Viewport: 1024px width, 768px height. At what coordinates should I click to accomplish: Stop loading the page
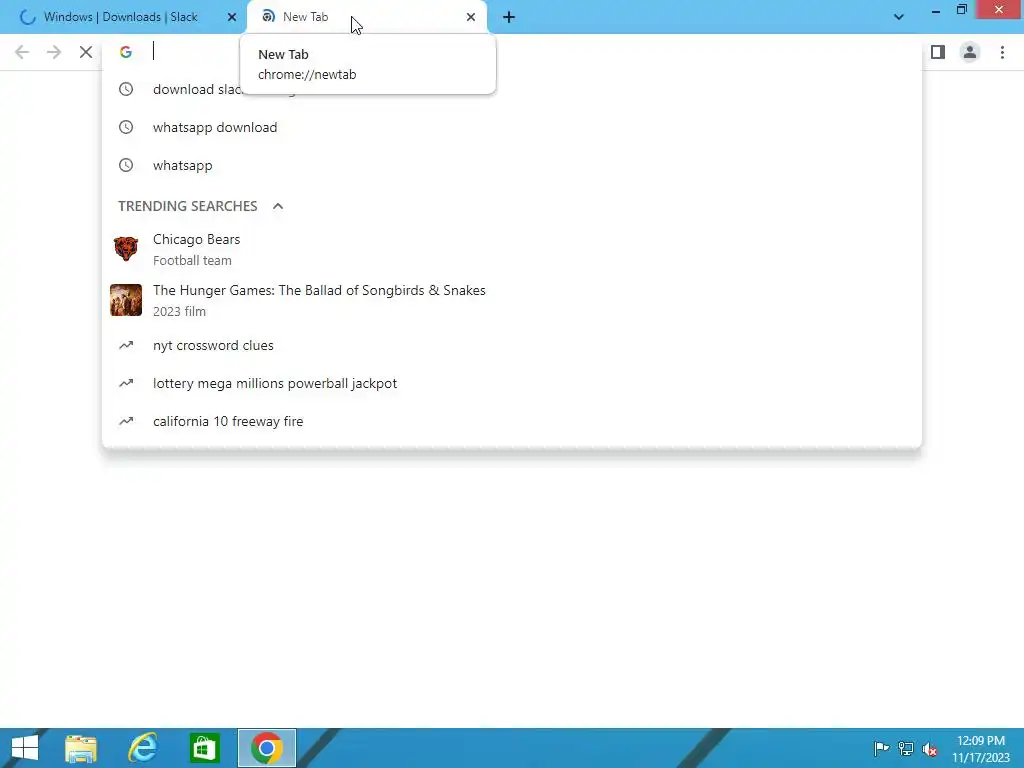[86, 52]
